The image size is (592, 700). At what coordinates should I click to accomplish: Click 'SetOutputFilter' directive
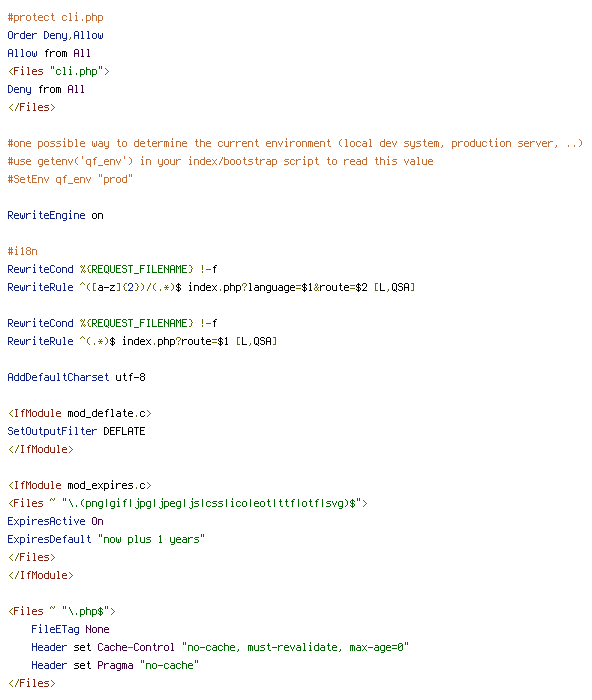[52, 431]
